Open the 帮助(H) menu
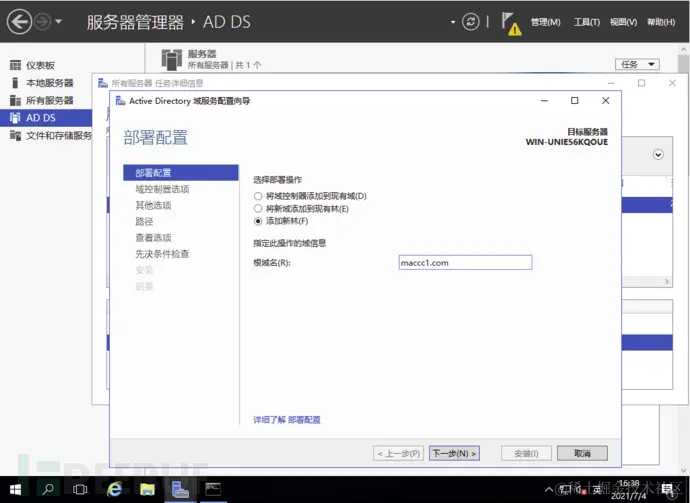The height and width of the screenshot is (503, 690). [x=661, y=22]
